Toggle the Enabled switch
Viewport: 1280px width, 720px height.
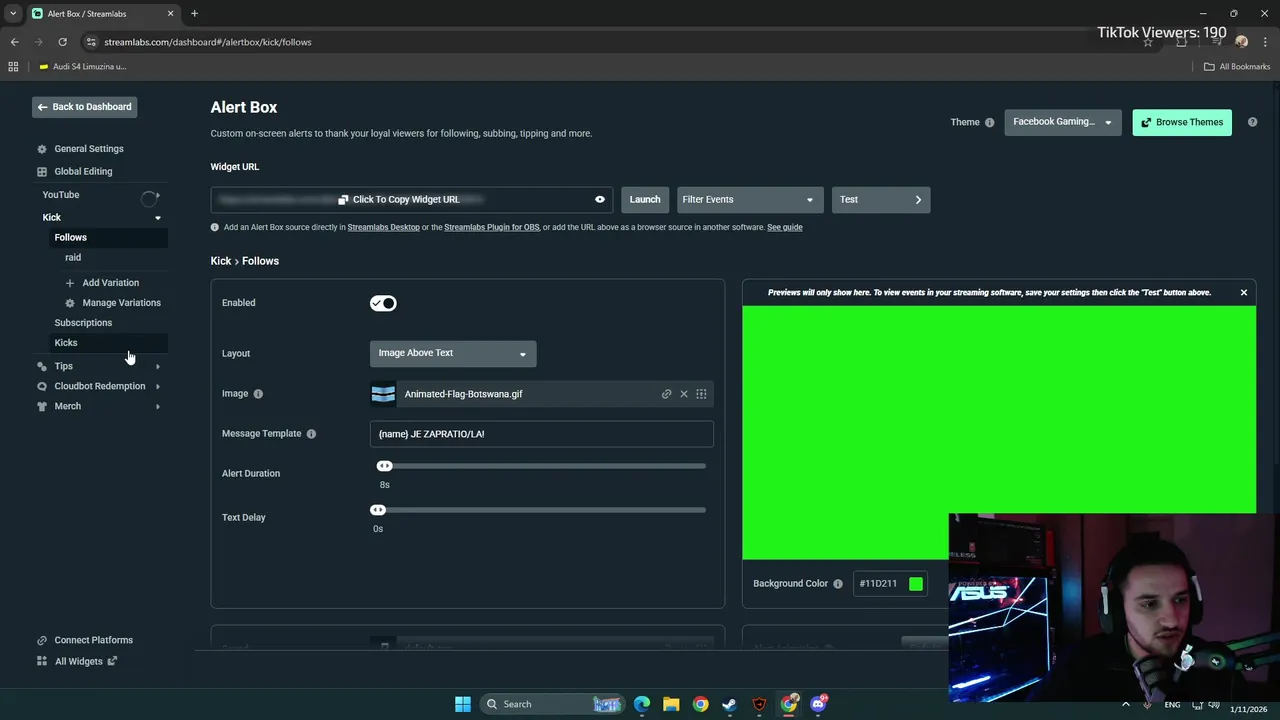coord(383,303)
